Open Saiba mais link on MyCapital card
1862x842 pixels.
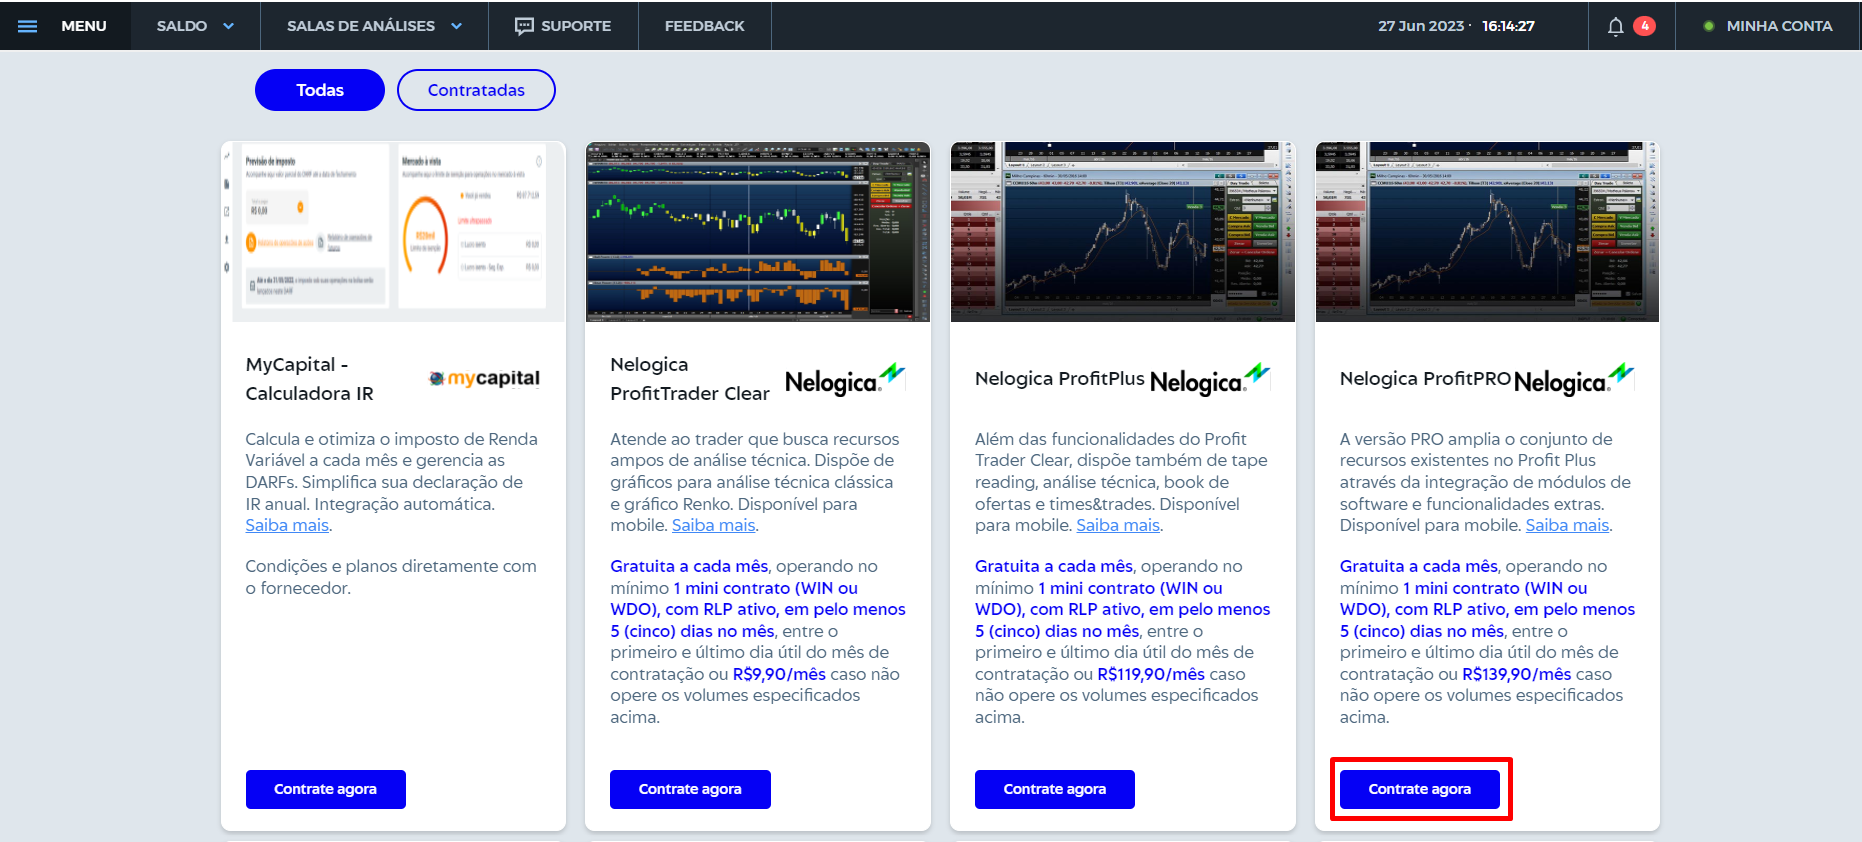pos(287,525)
